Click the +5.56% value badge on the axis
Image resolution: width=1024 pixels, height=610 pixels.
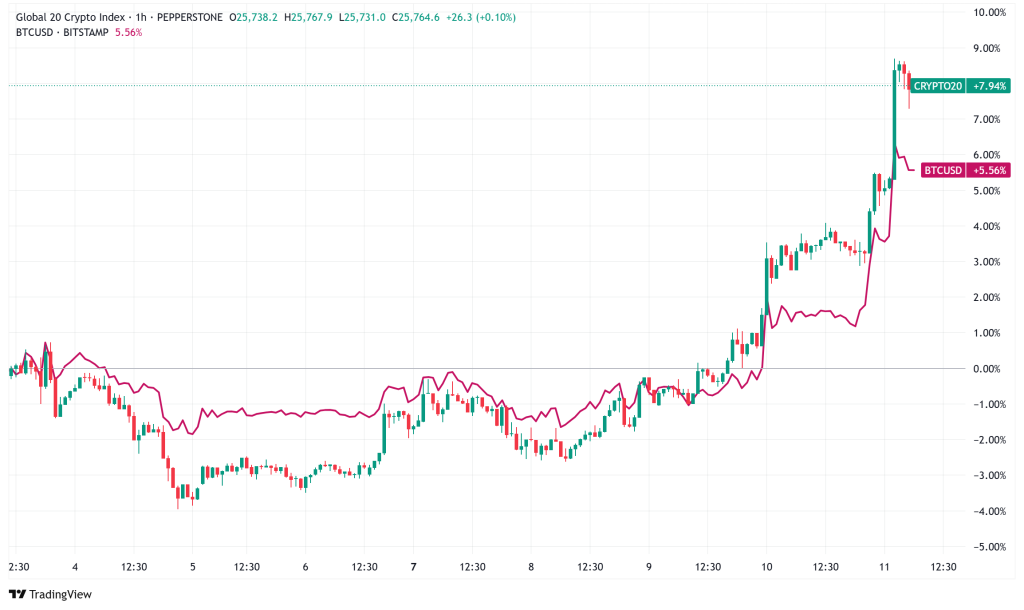[x=989, y=170]
